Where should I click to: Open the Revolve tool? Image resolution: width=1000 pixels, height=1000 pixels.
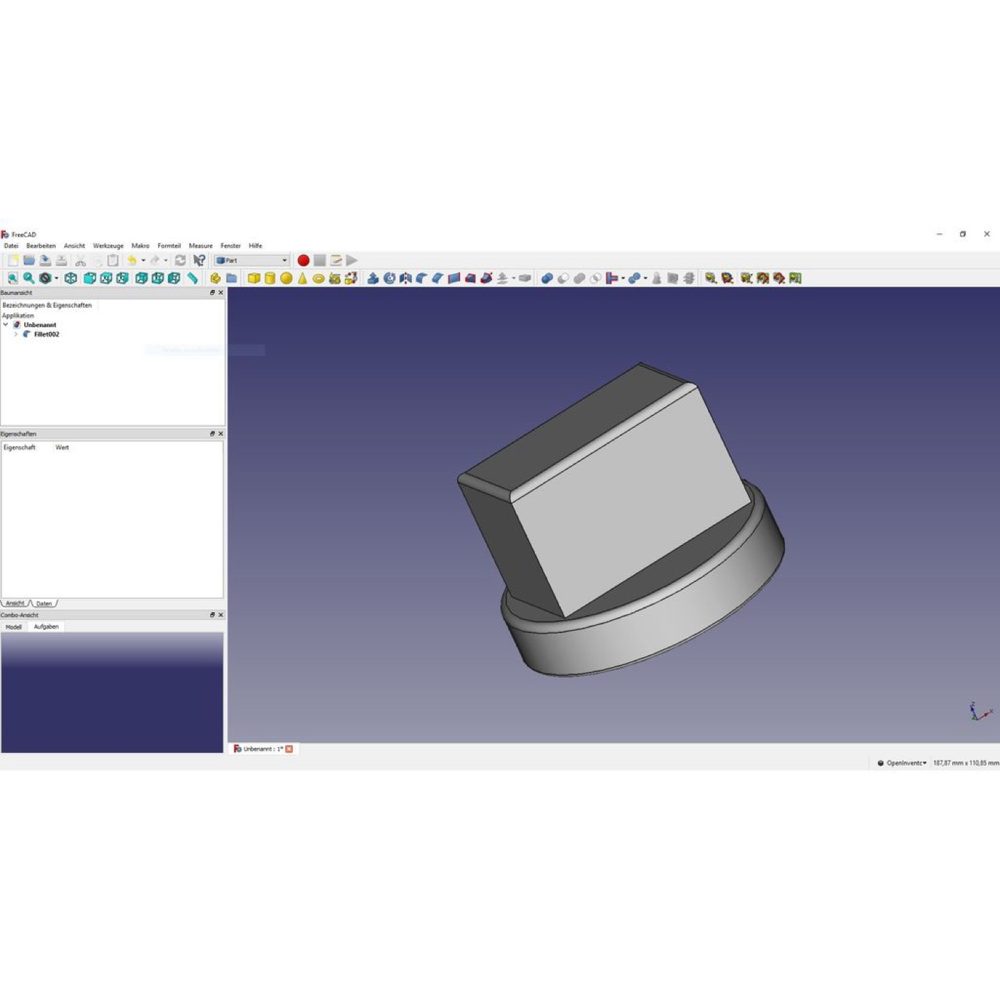tap(389, 278)
